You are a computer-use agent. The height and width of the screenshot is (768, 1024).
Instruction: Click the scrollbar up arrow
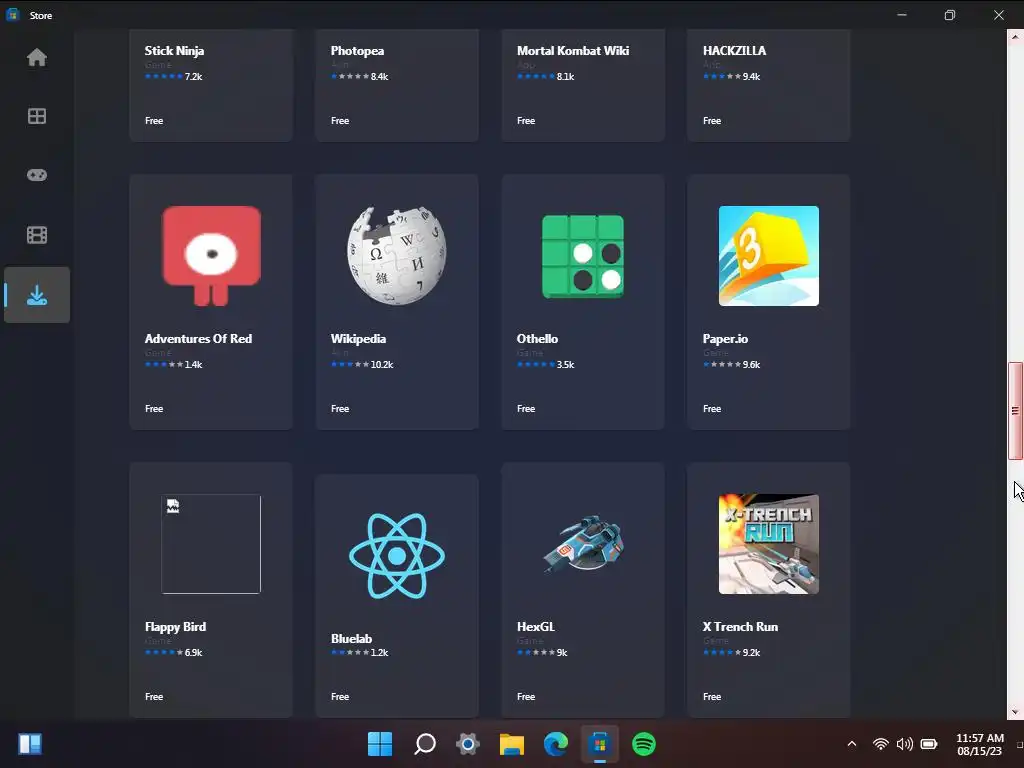[x=1015, y=37]
